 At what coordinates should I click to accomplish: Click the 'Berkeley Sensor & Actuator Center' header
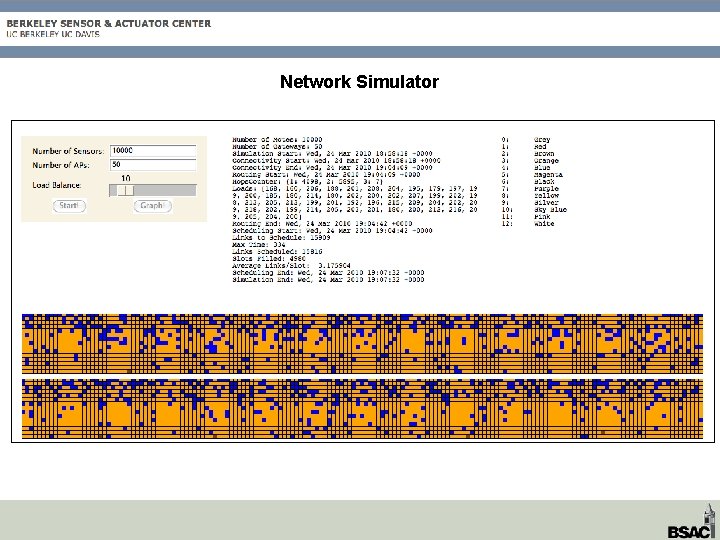109,23
